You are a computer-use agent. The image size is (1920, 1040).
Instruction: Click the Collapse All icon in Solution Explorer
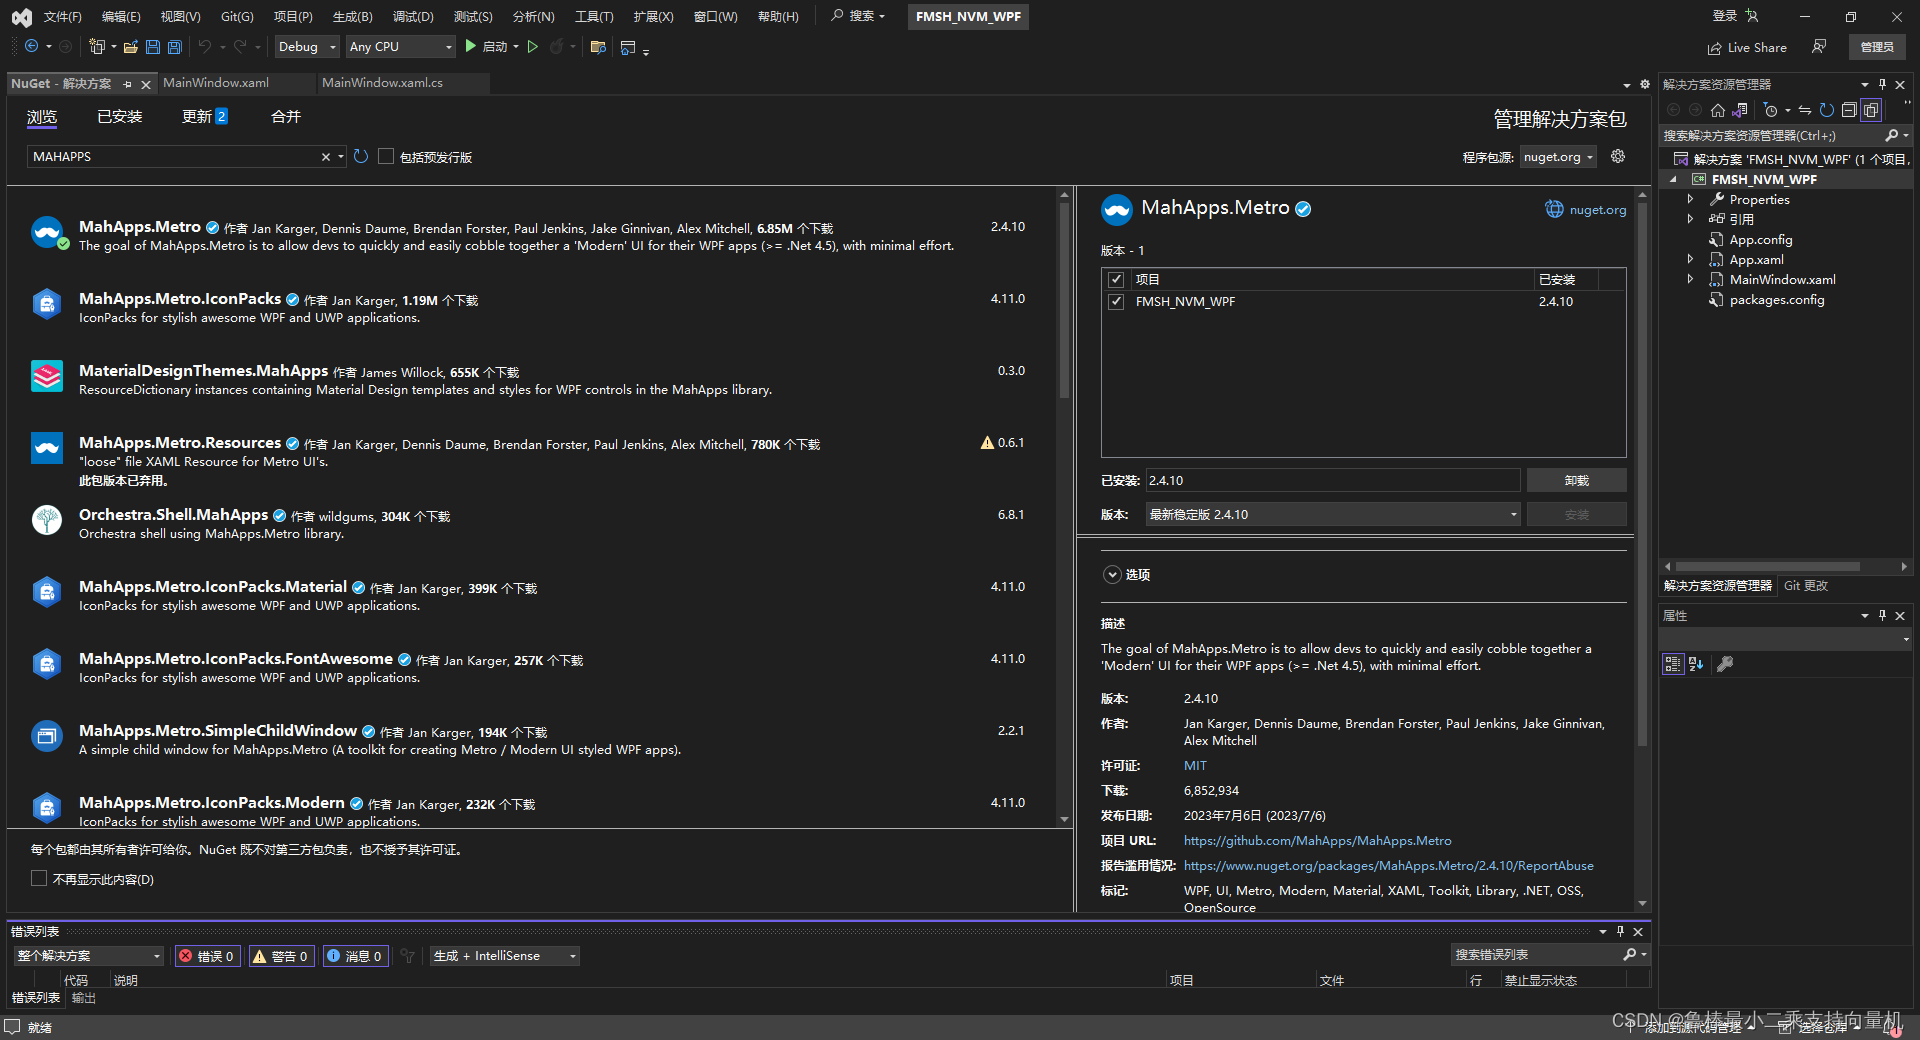coord(1849,110)
